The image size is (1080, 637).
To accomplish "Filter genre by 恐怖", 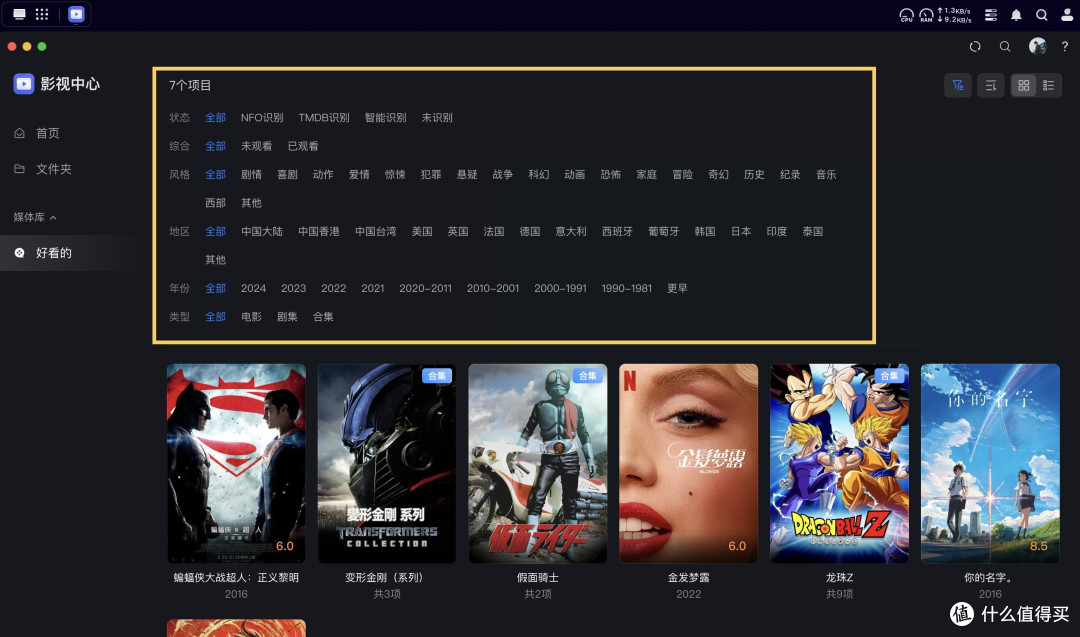I will 610,175.
